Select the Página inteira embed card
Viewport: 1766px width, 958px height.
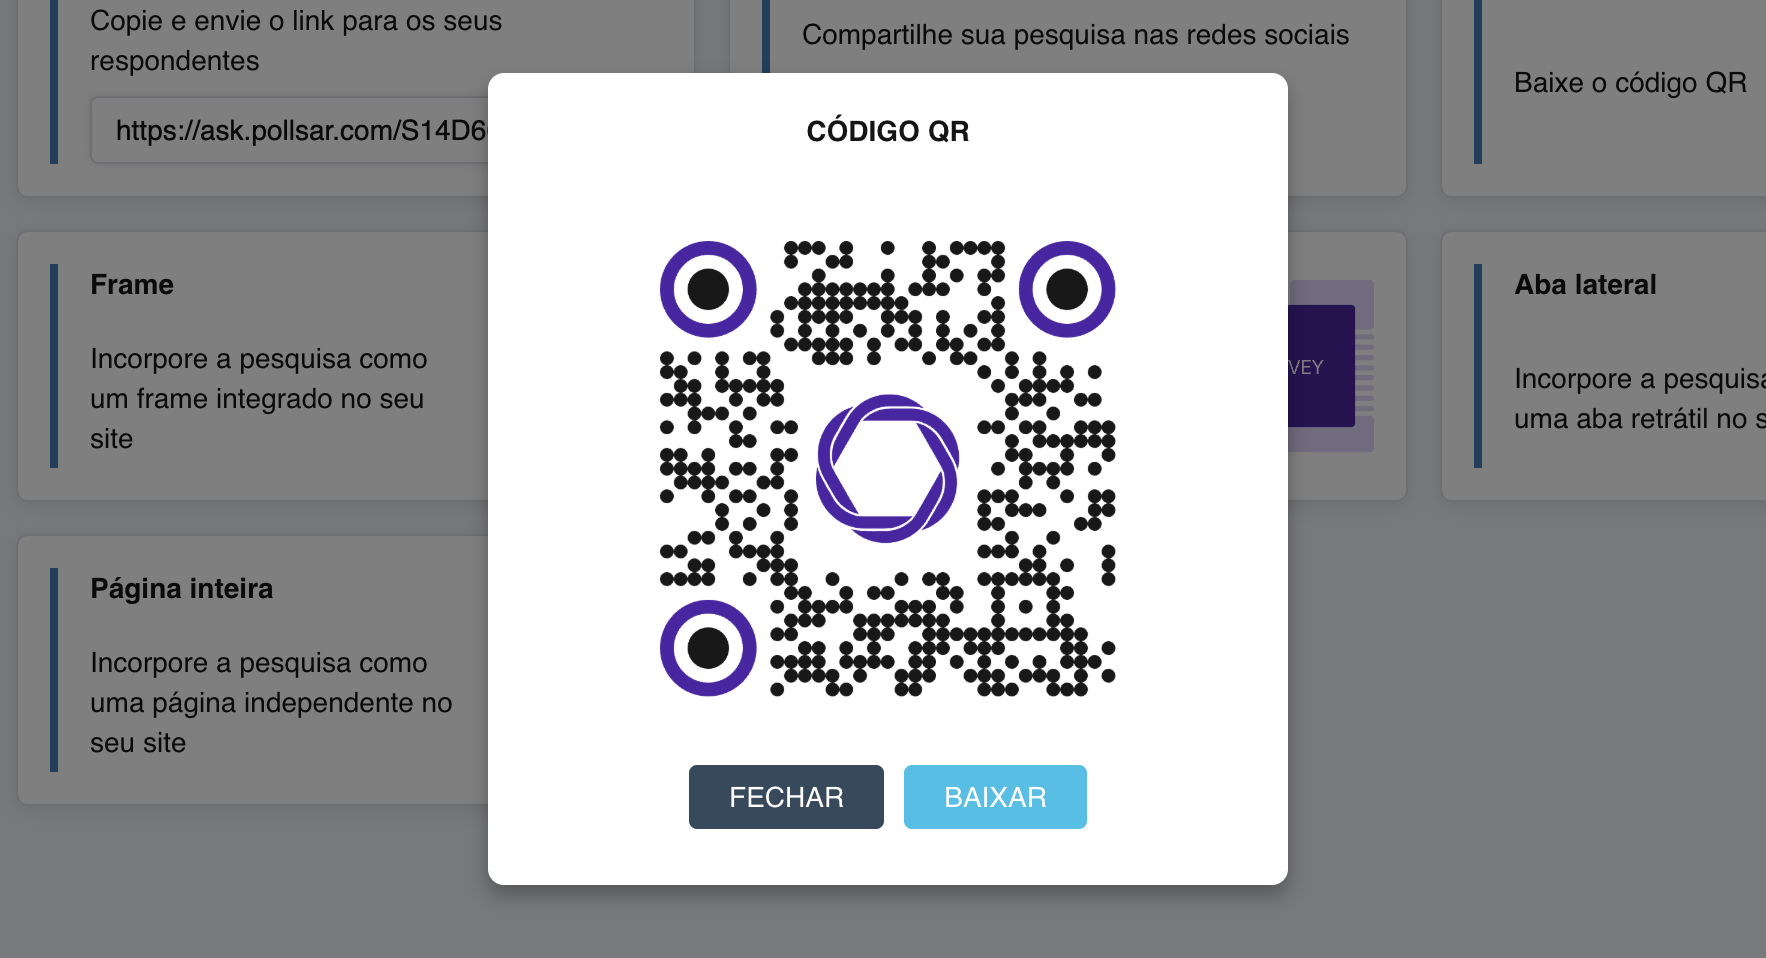tap(253, 670)
